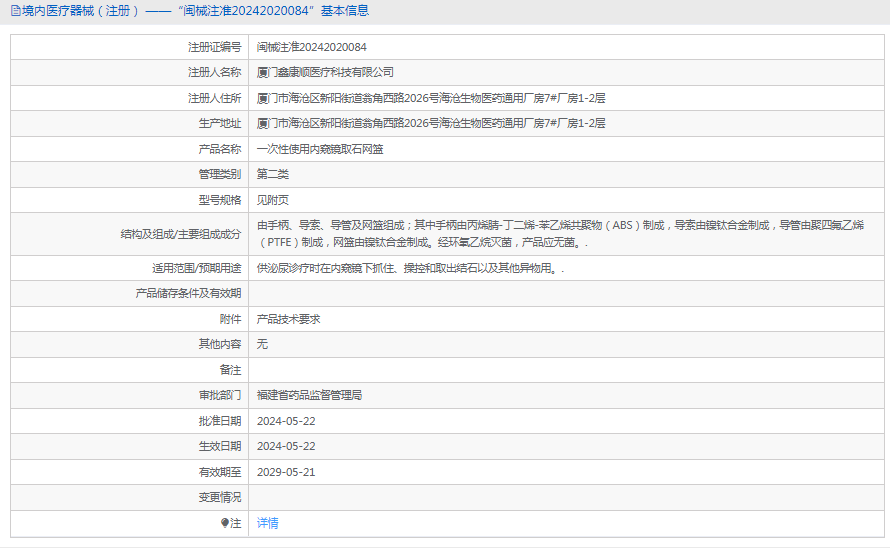Click the 注册证编号 label
The width and height of the screenshot is (890, 548).
tap(215, 47)
